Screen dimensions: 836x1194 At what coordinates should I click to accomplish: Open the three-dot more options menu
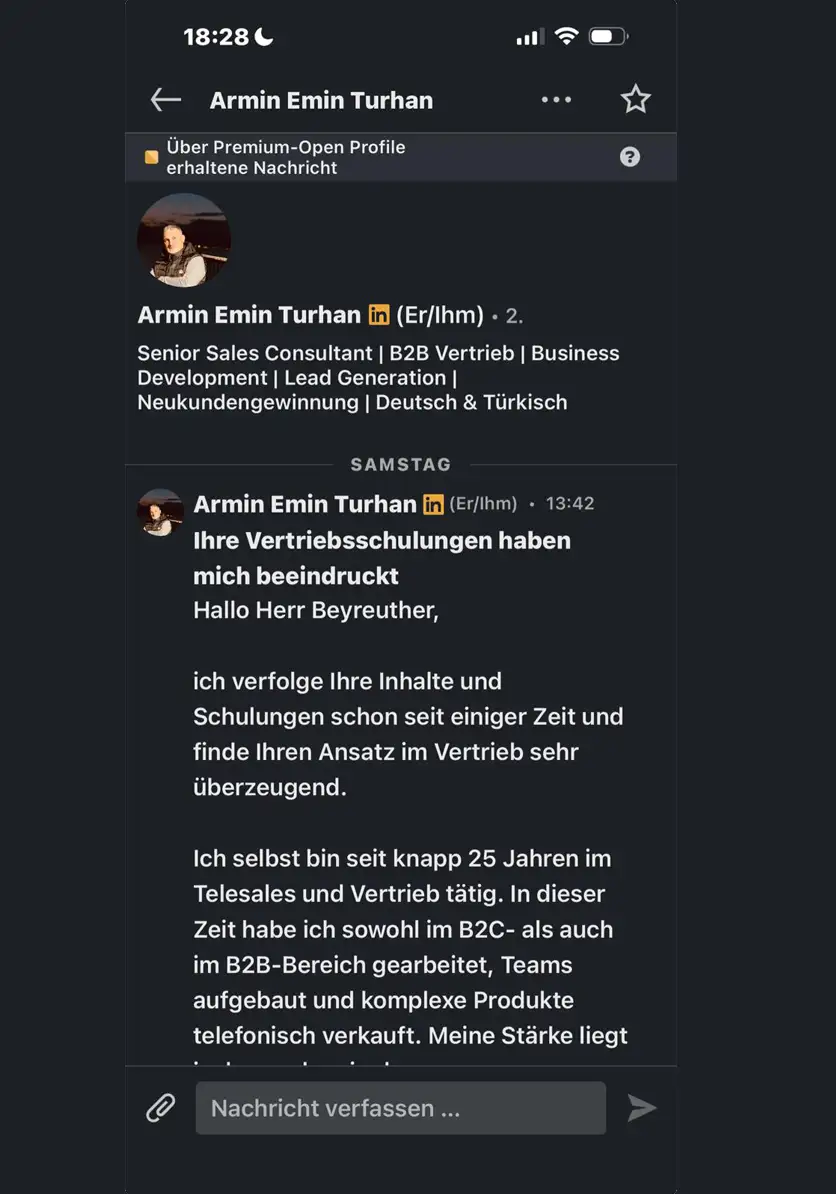click(x=556, y=100)
